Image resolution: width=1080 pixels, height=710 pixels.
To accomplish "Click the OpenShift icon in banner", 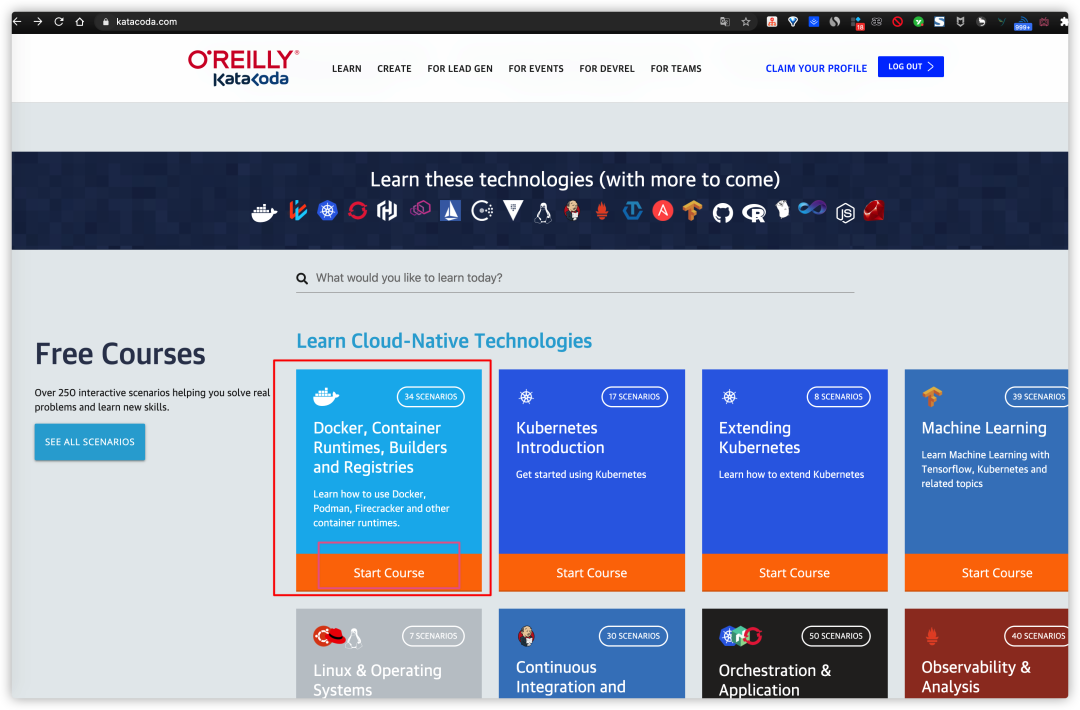I will click(357, 210).
